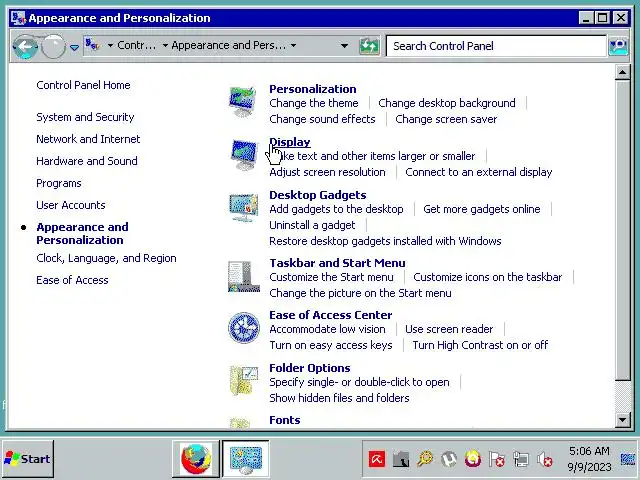Image resolution: width=640 pixels, height=480 pixels.
Task: Click the Taskbar and Start Menu icon
Action: (244, 277)
